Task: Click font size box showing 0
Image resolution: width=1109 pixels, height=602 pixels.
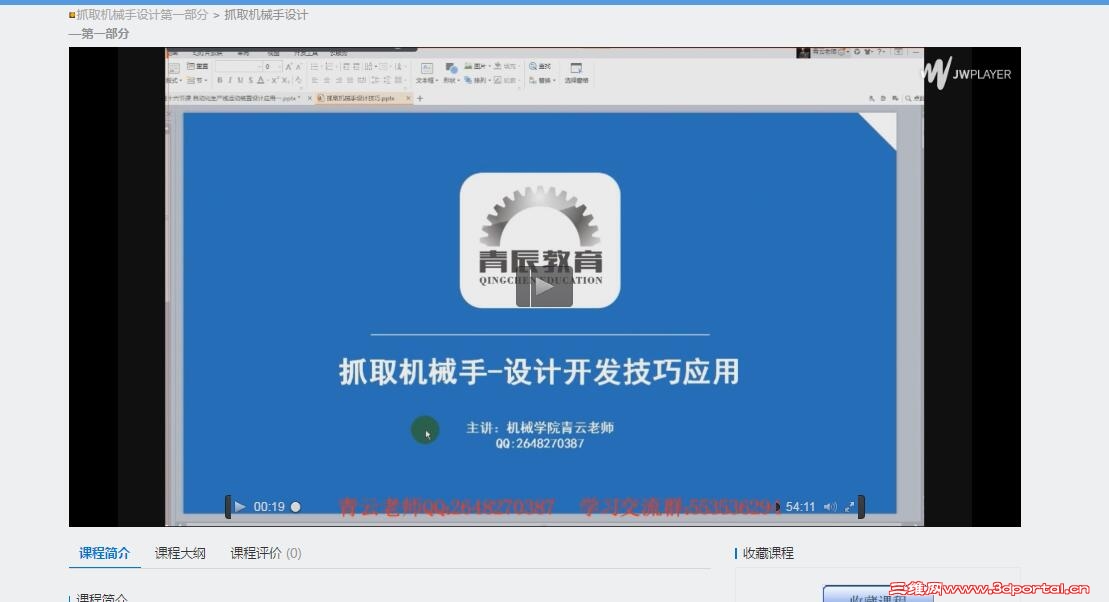Action: 272,66
